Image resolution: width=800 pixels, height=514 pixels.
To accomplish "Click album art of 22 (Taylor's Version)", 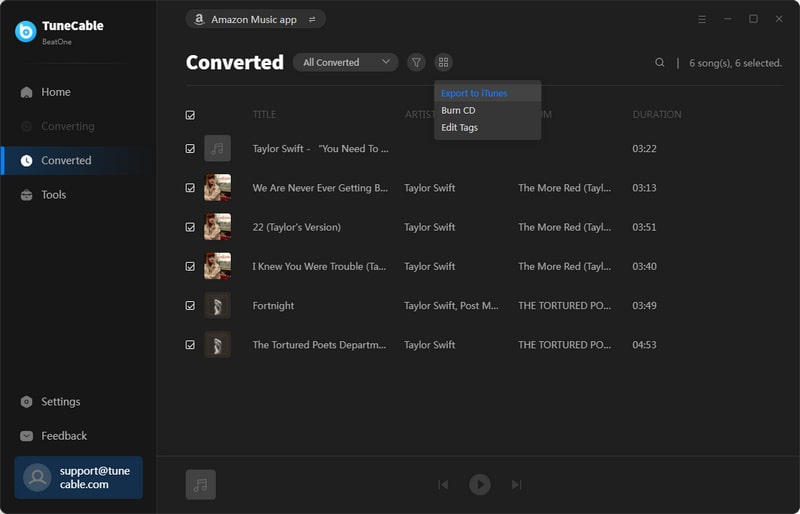I will (x=217, y=227).
